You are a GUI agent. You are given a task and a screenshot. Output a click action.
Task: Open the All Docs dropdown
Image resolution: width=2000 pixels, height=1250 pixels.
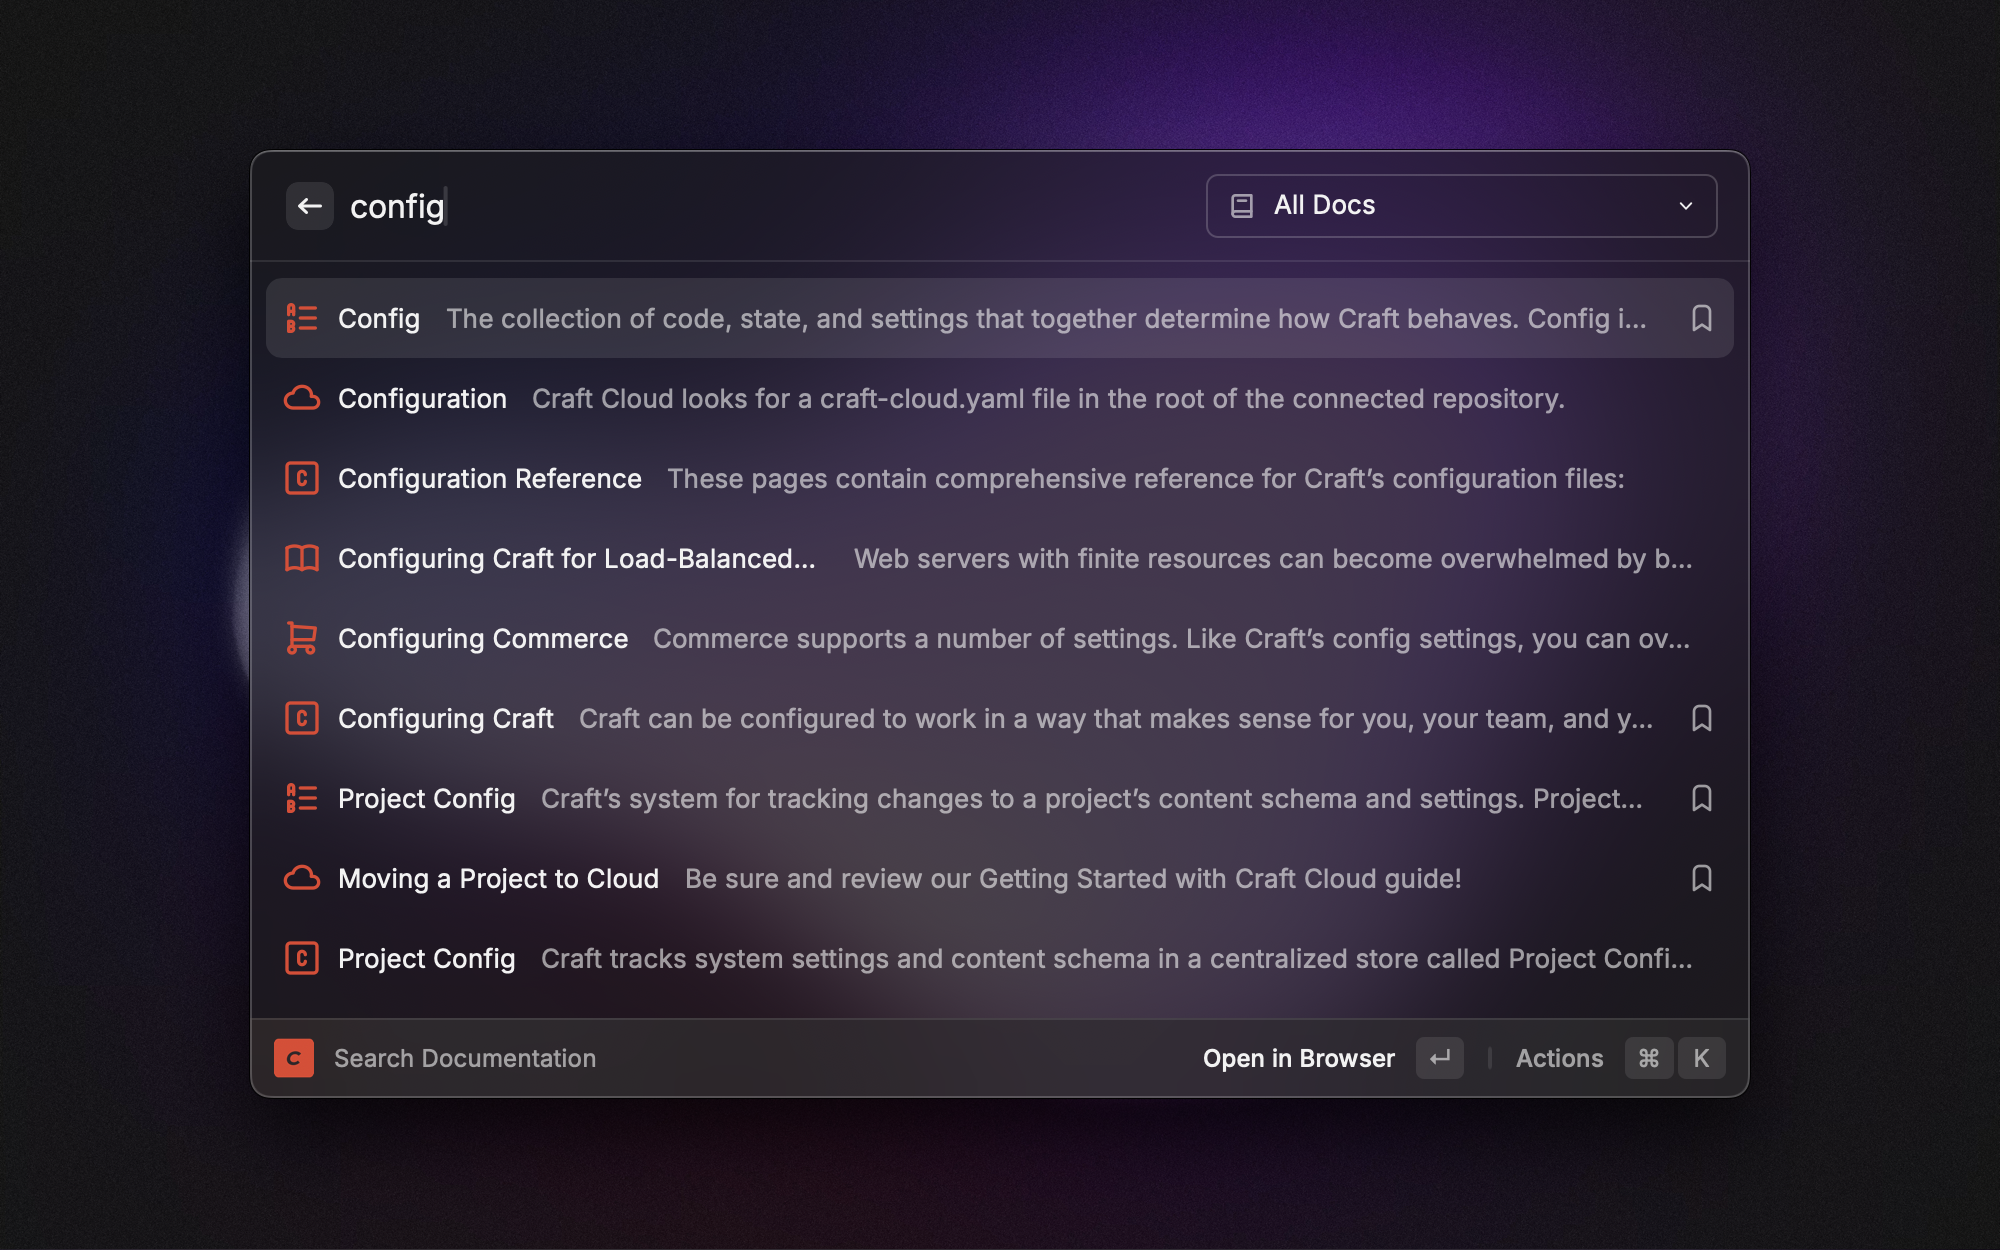(x=1460, y=206)
